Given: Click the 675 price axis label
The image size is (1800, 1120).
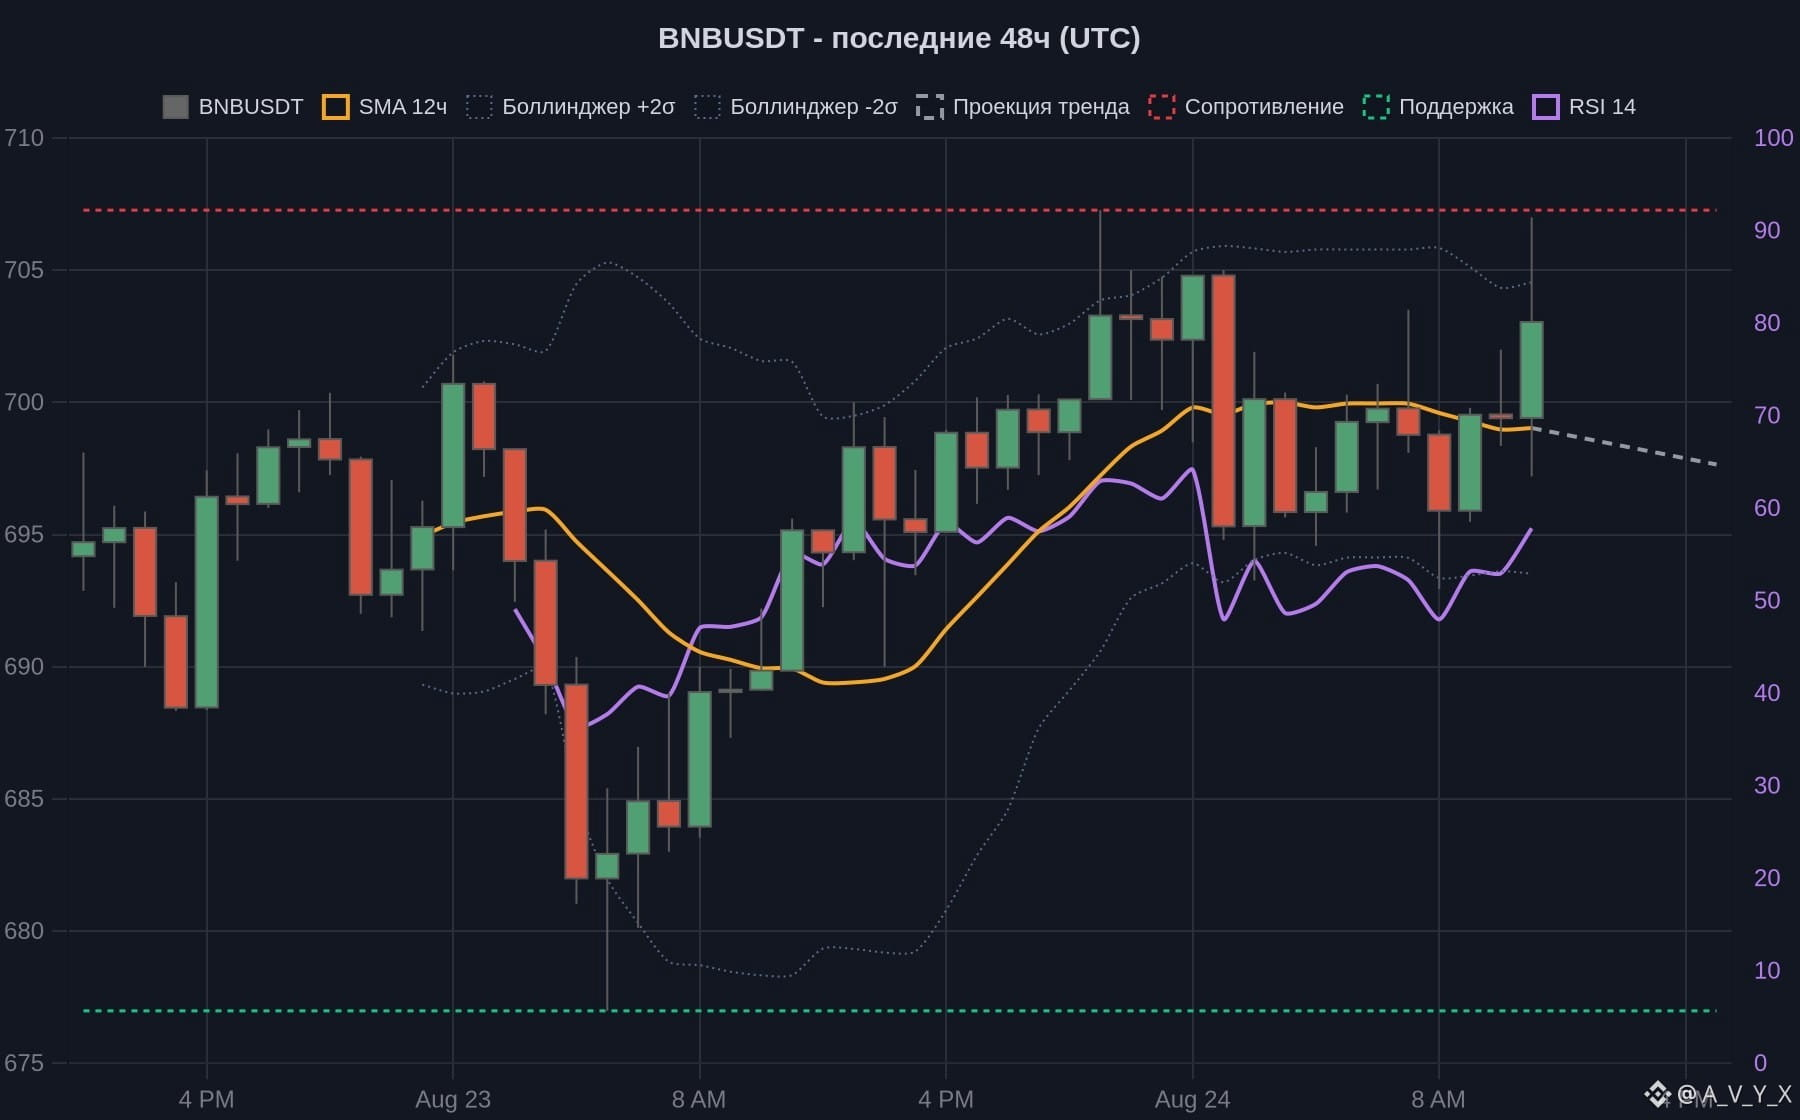Looking at the screenshot, I should [x=24, y=1063].
